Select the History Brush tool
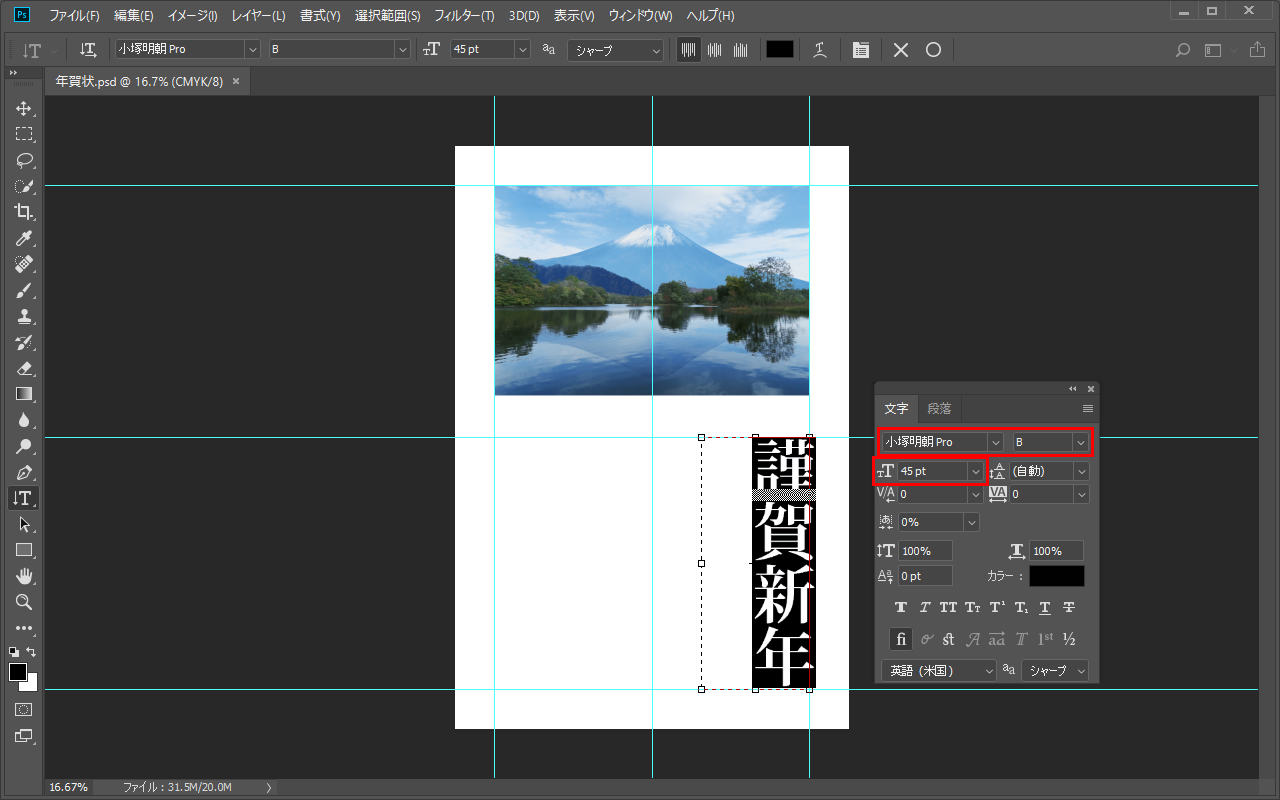The image size is (1280, 800). pos(24,342)
